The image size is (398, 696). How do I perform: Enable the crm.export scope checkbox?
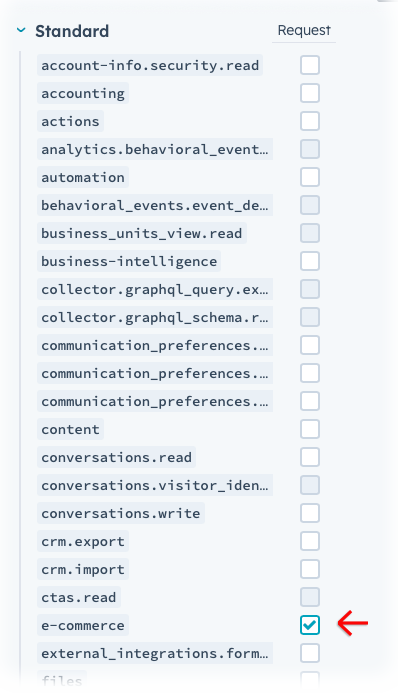pyautogui.click(x=310, y=541)
